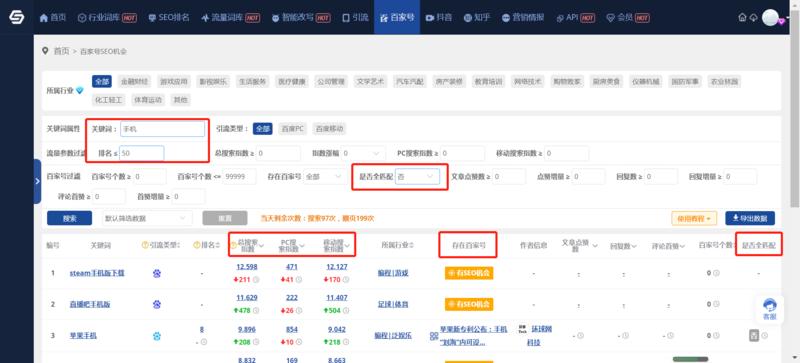
Task: Open the 抖音 nav item
Action: [x=439, y=17]
